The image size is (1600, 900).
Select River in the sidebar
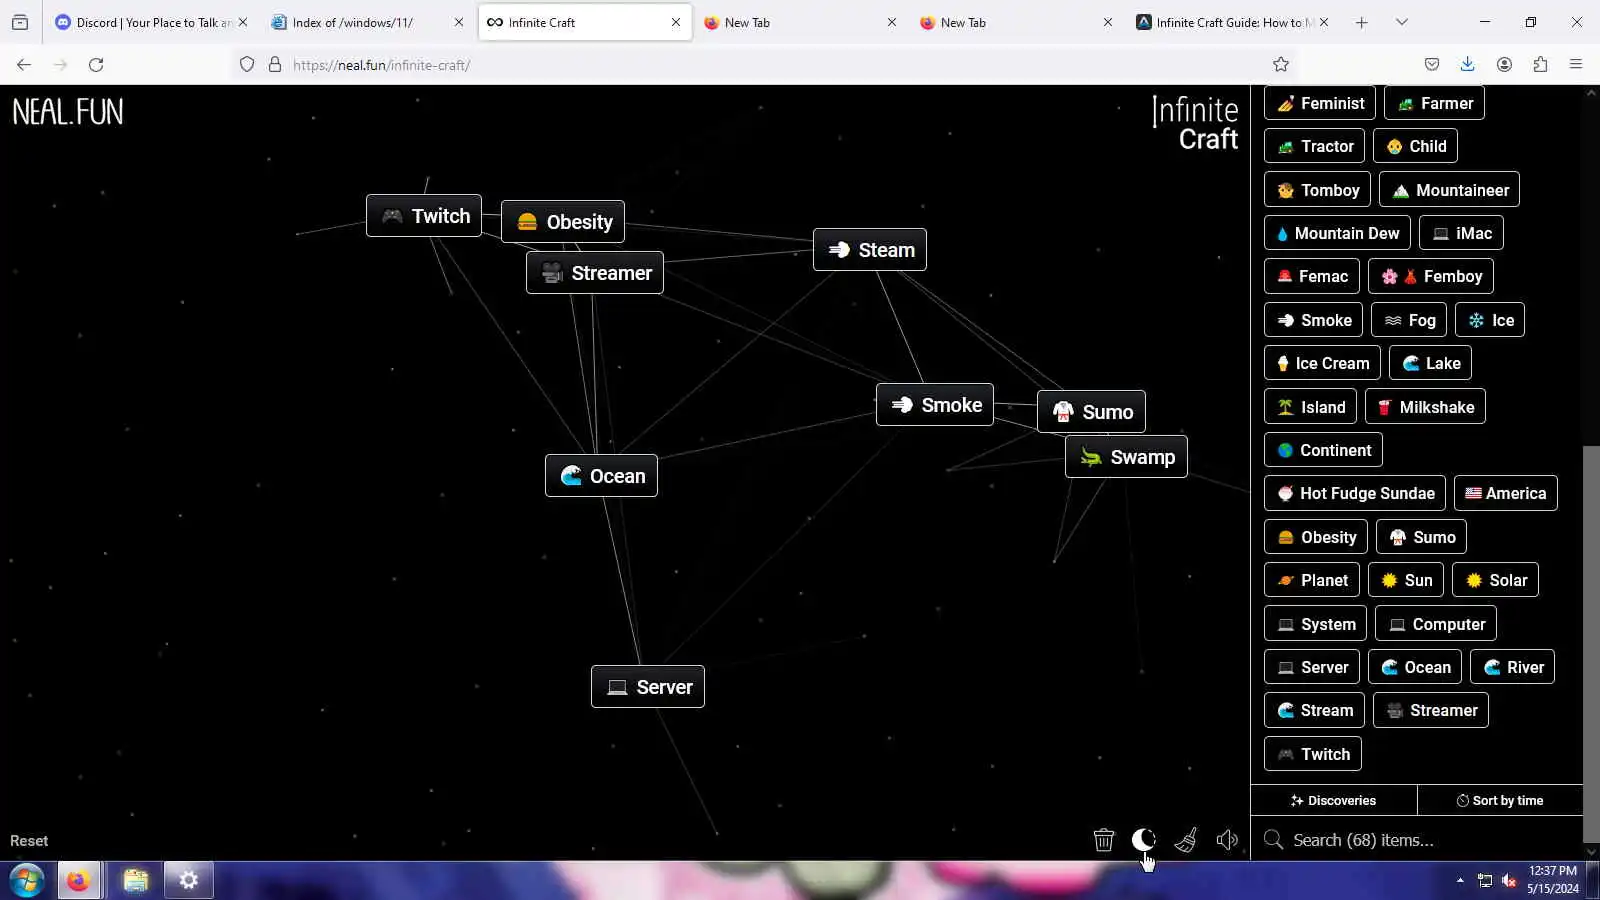[1512, 667]
